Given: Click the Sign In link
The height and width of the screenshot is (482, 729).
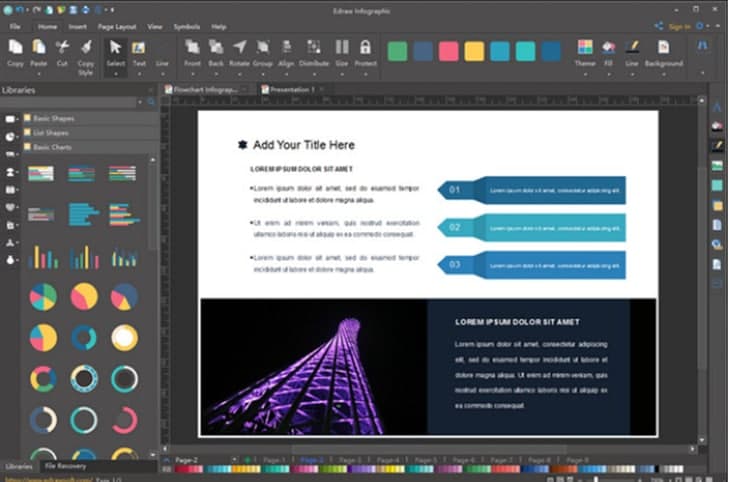Looking at the screenshot, I should [x=679, y=27].
